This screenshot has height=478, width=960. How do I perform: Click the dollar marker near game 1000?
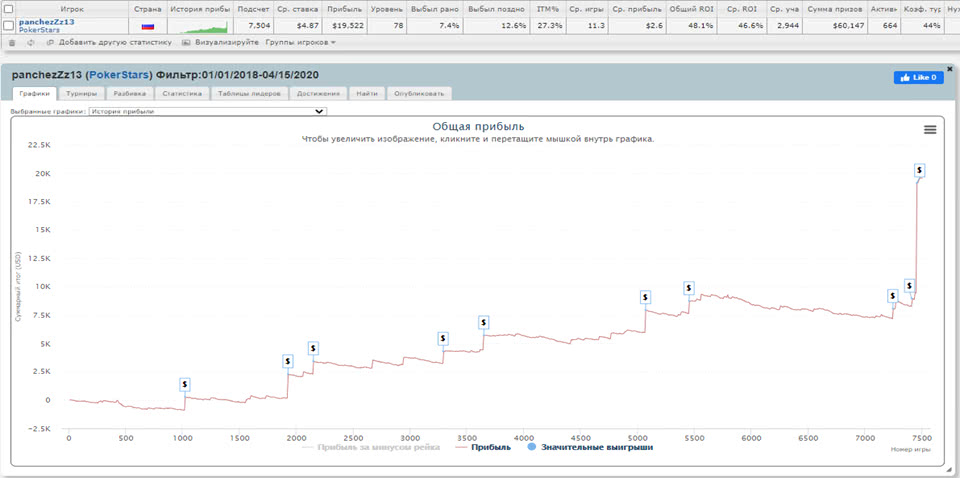pyautogui.click(x=185, y=384)
